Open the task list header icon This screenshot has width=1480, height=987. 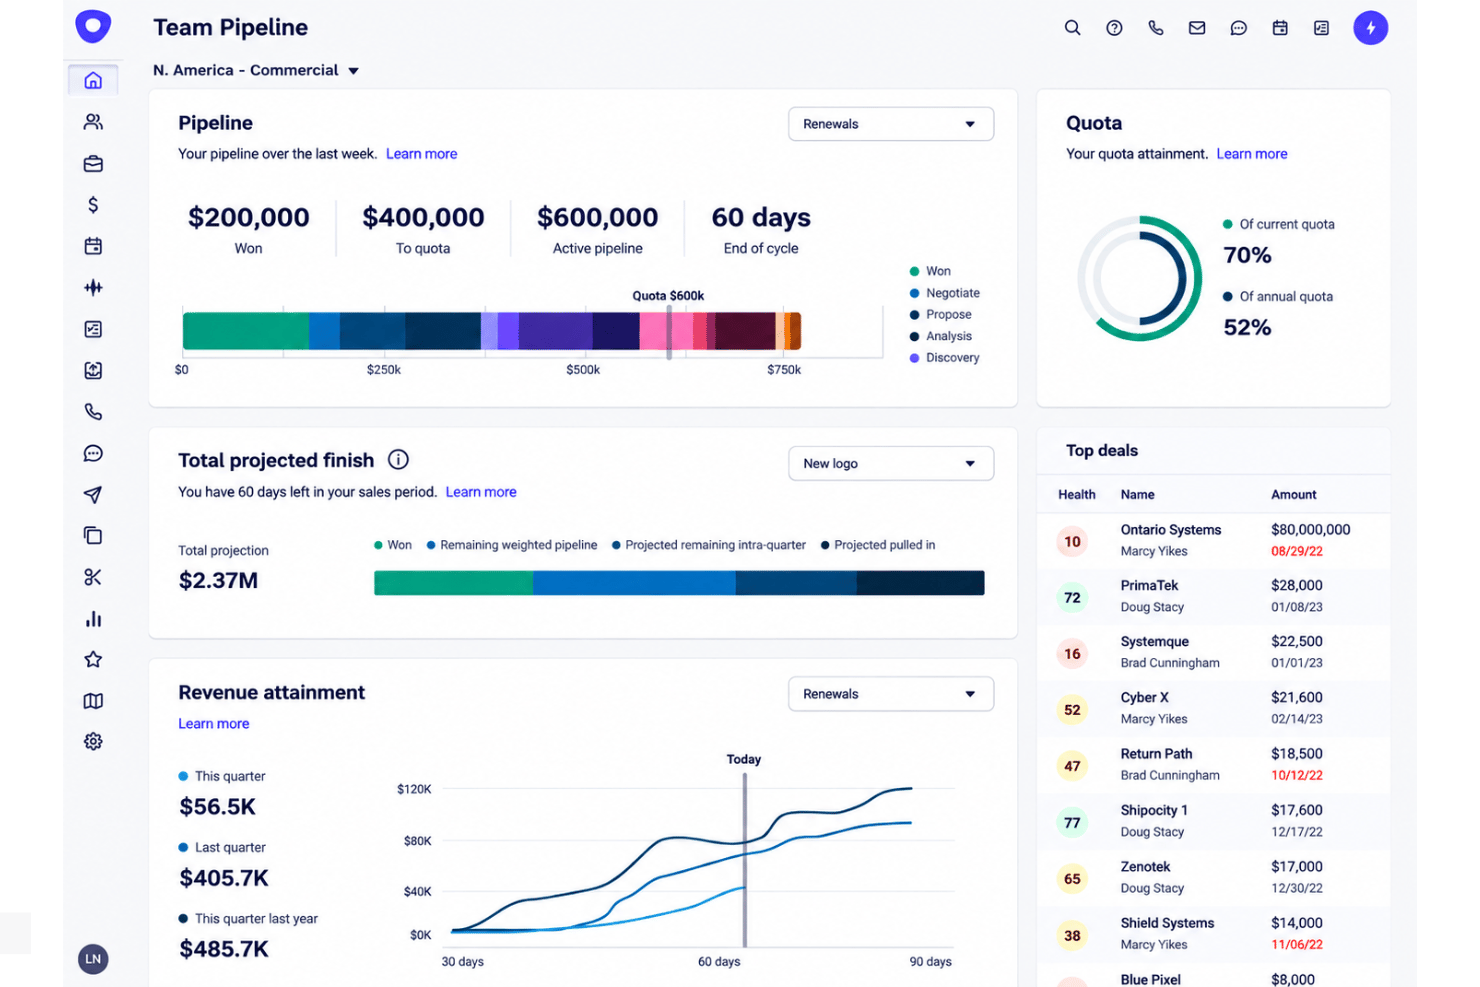click(1321, 28)
